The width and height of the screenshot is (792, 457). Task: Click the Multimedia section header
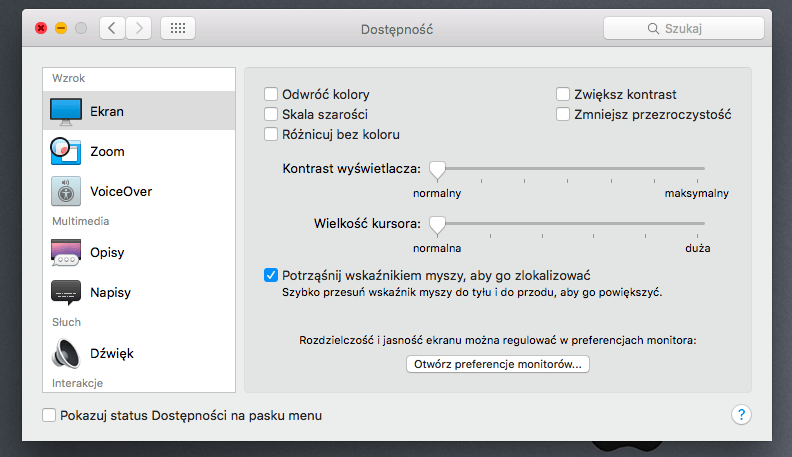click(80, 221)
